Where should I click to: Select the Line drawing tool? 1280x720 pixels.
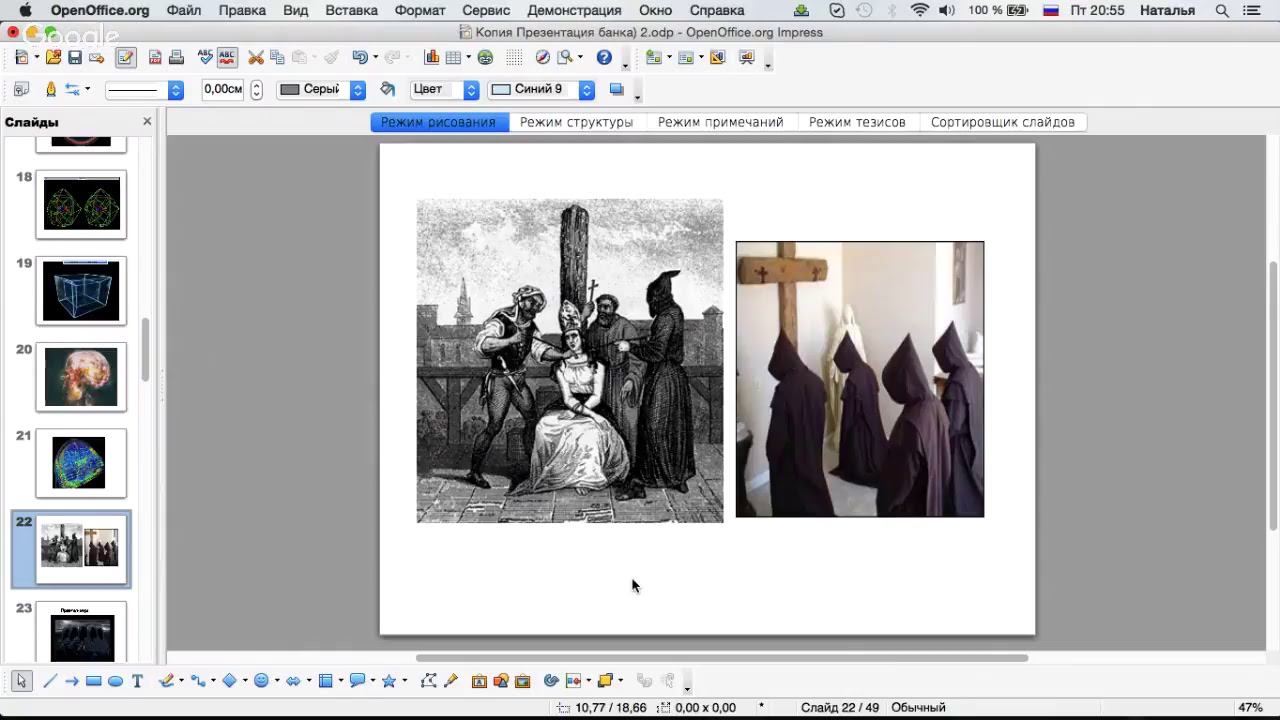pos(49,681)
